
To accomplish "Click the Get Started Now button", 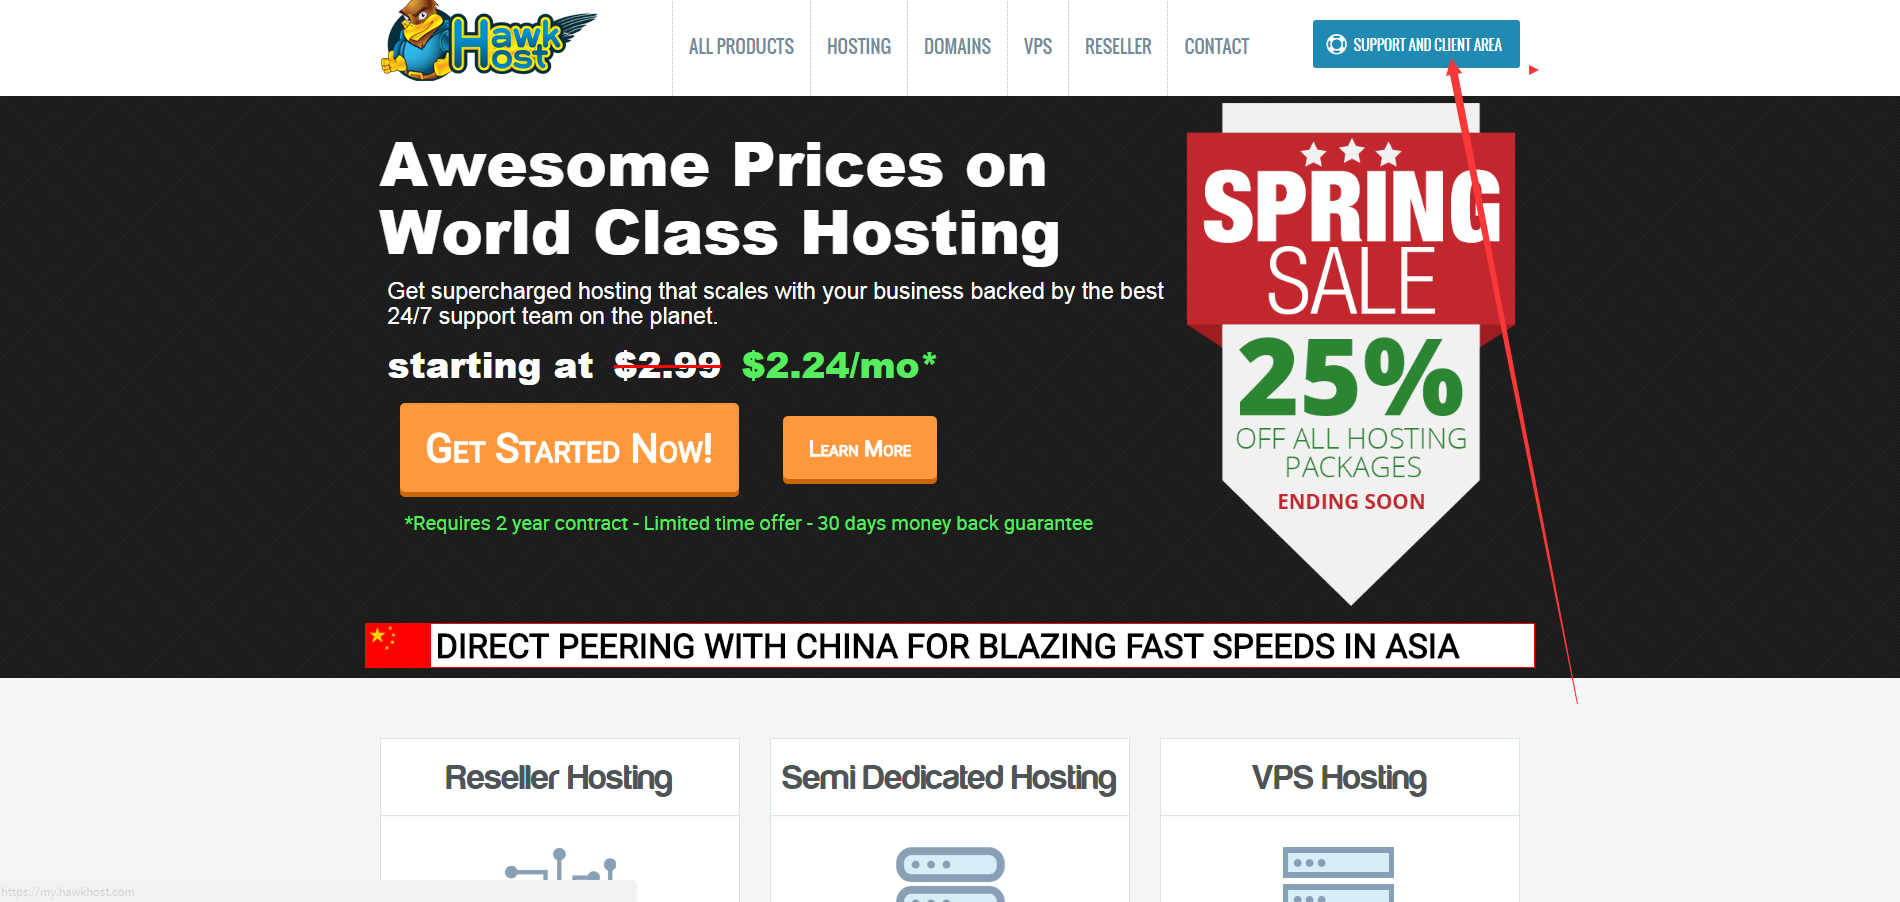I will 569,449.
